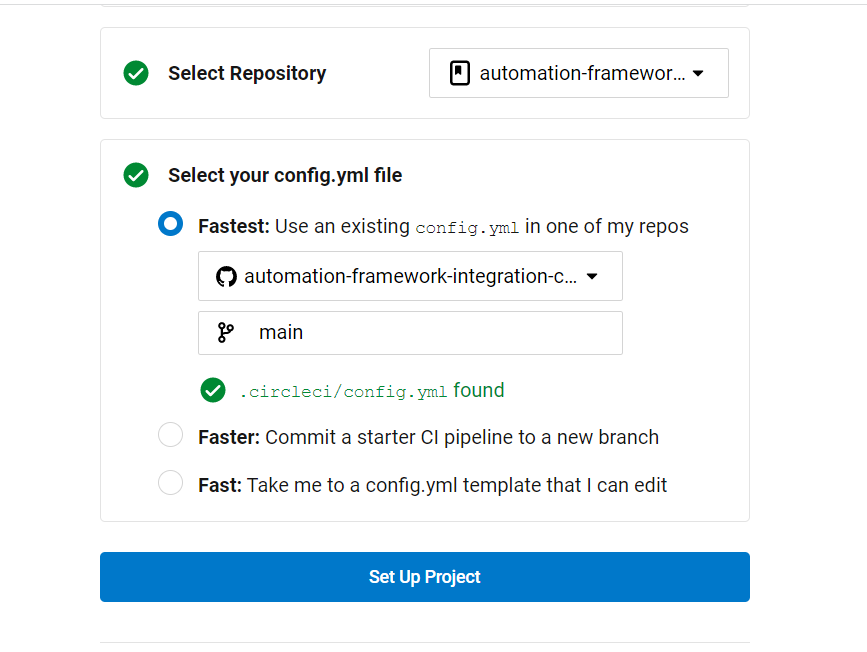Click into the main branch input field
The width and height of the screenshot is (867, 652).
pyautogui.click(x=410, y=333)
